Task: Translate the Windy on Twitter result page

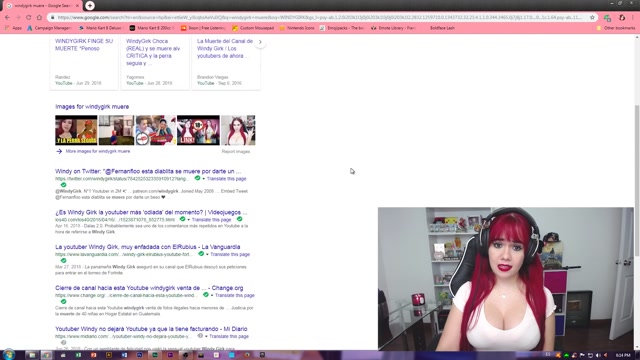Action: [x=227, y=179]
